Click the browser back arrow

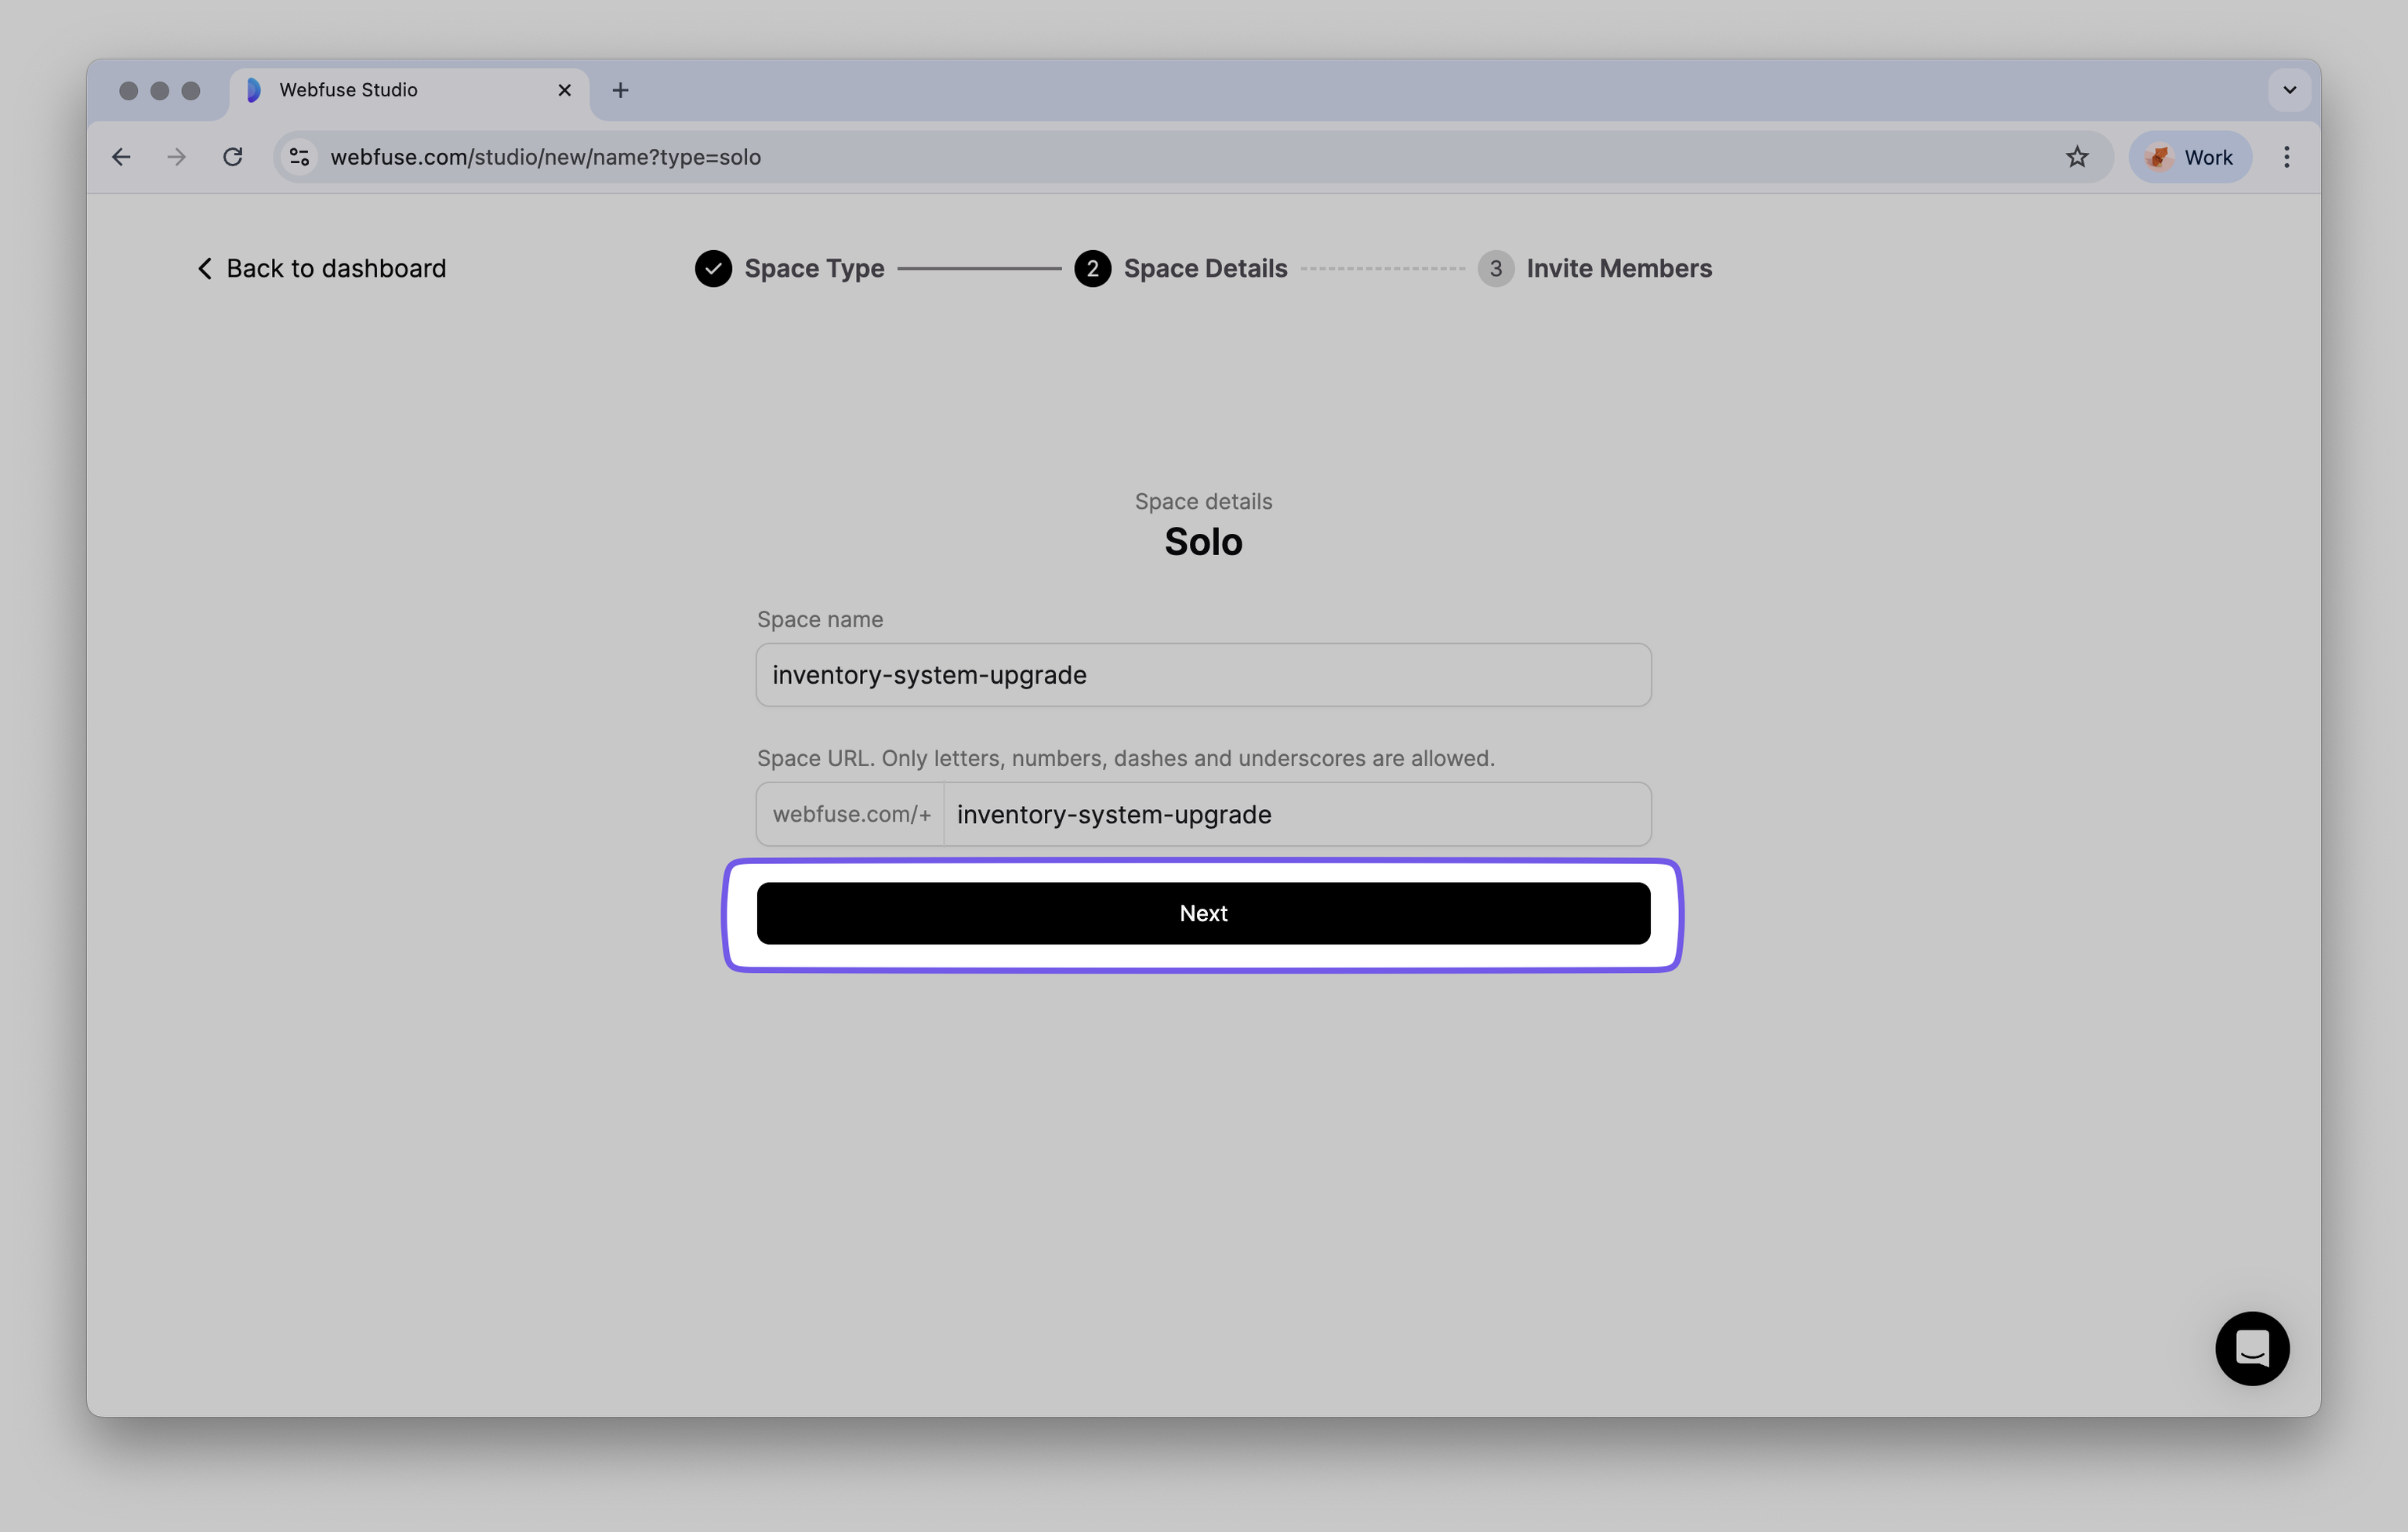click(121, 156)
